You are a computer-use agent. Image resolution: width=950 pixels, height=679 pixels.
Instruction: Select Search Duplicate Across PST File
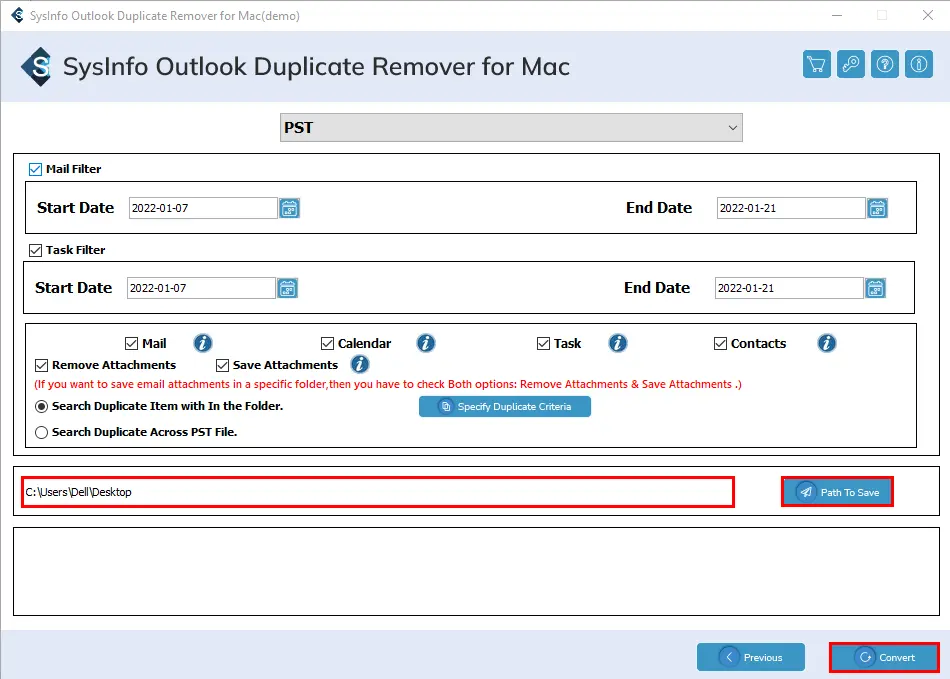(41, 432)
